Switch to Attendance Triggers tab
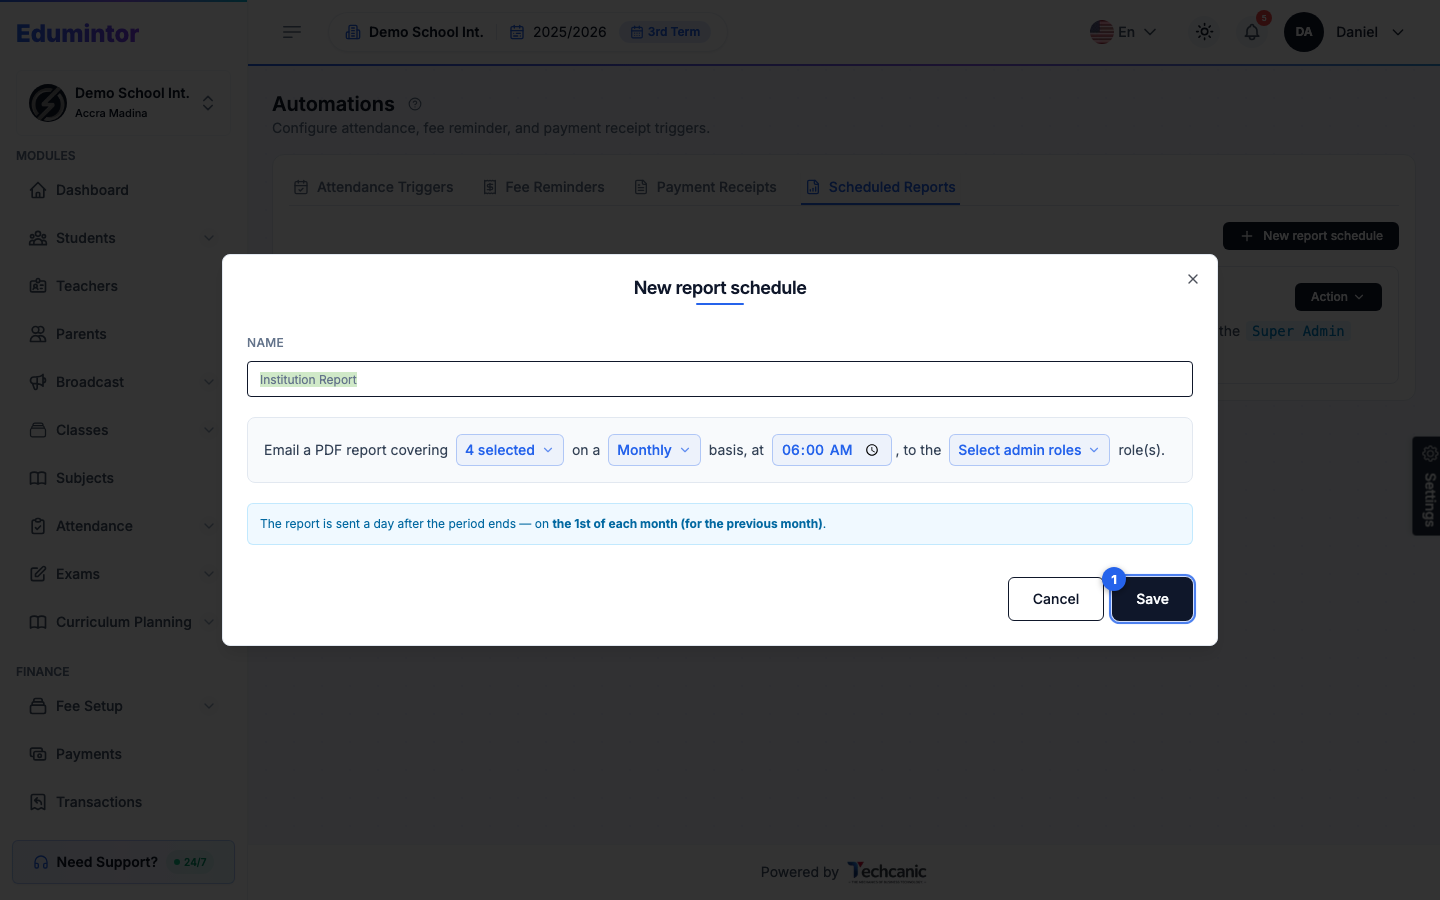This screenshot has width=1440, height=900. click(x=373, y=187)
